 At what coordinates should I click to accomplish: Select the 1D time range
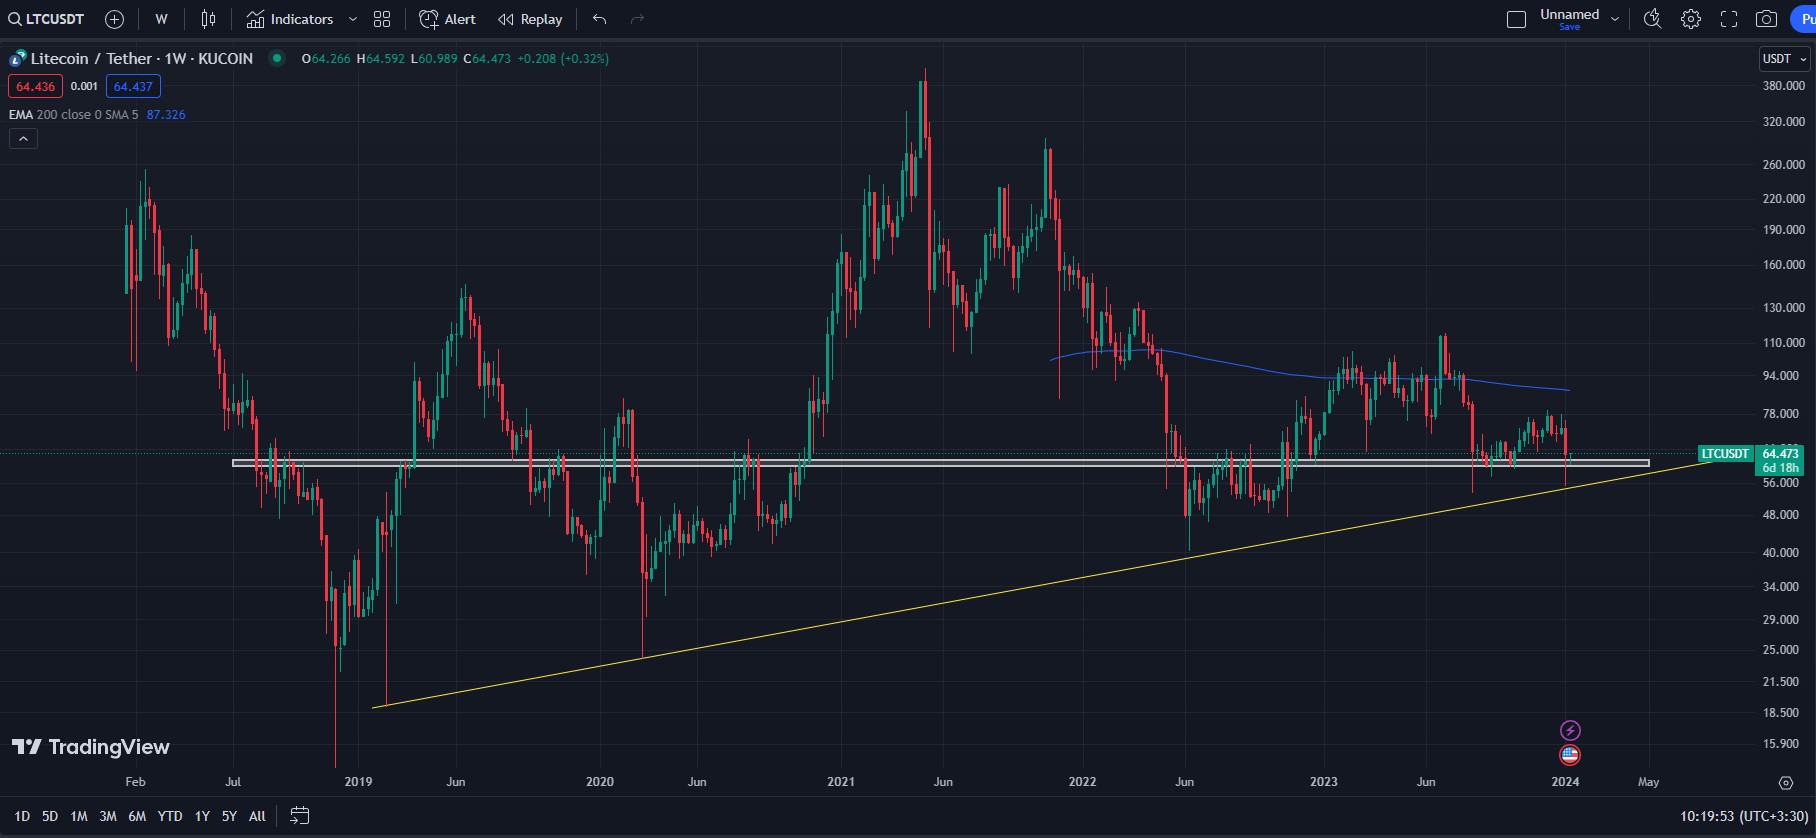coord(22,816)
